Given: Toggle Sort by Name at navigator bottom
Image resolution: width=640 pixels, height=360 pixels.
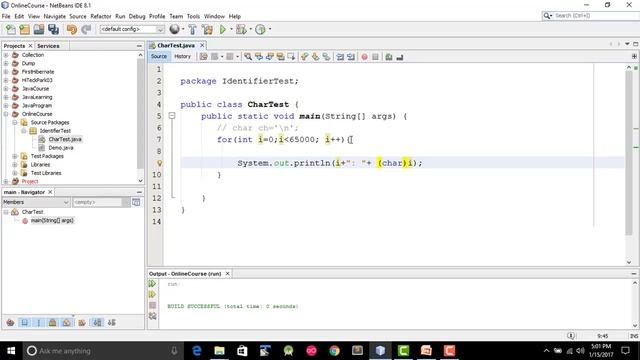Looking at the screenshot, I should 97,322.
